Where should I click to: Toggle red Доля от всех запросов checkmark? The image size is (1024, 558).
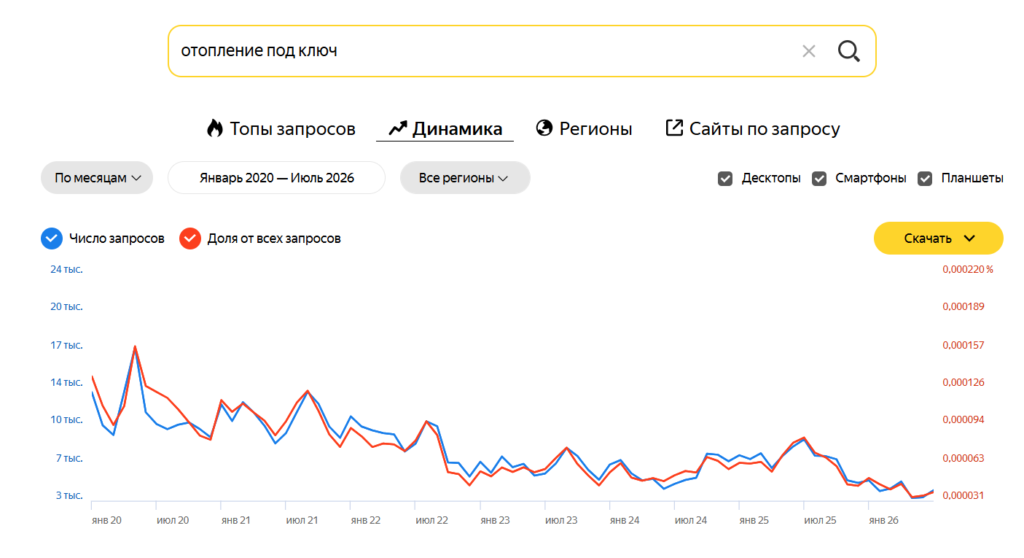pos(190,238)
